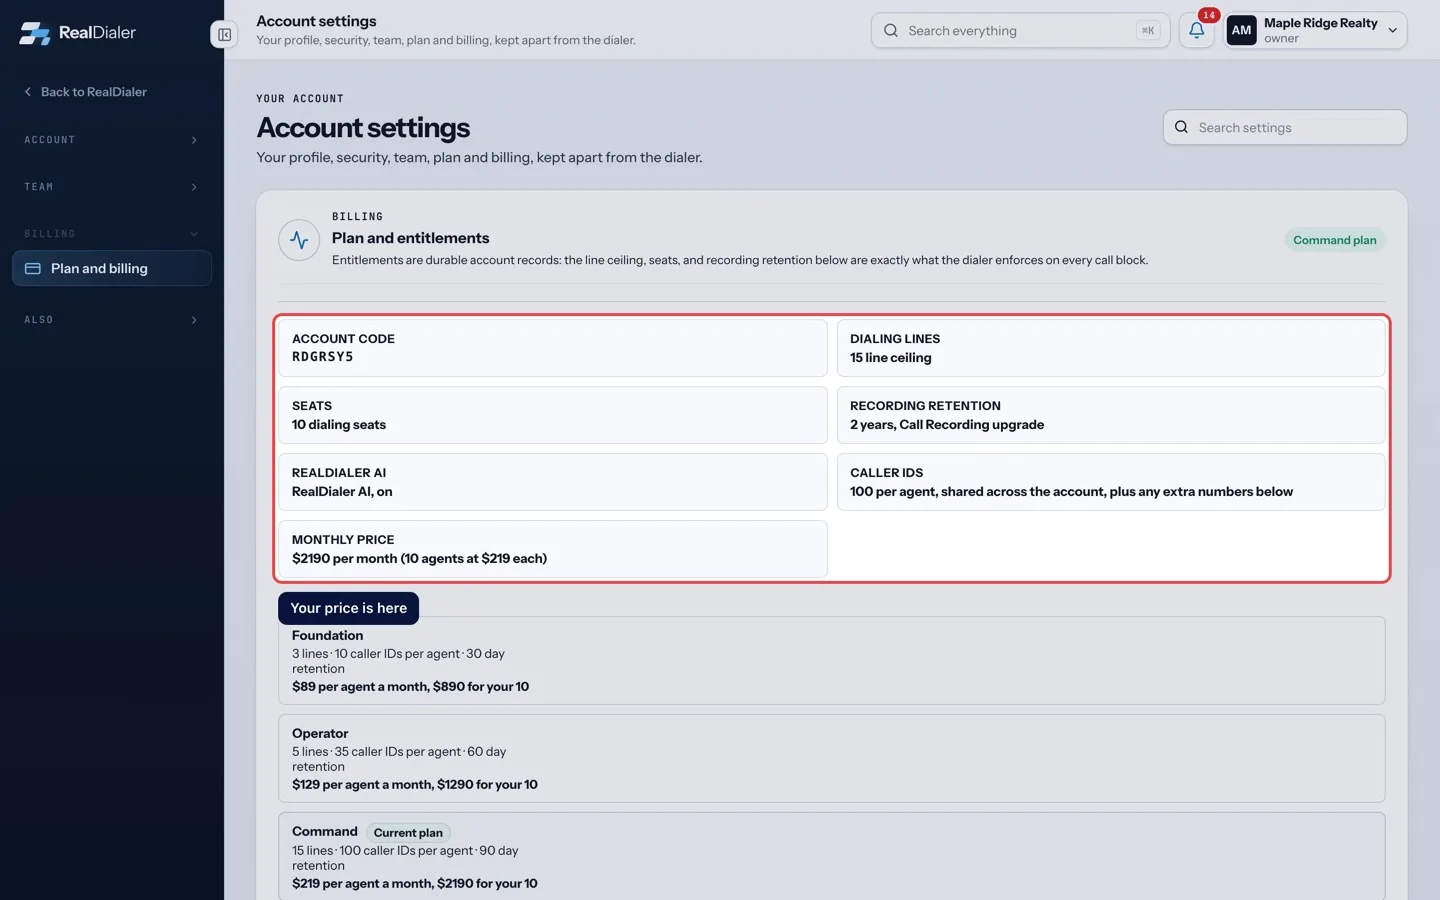The height and width of the screenshot is (900, 1440).
Task: Click the pulse icon beside Plan and entitlements
Action: coord(299,240)
